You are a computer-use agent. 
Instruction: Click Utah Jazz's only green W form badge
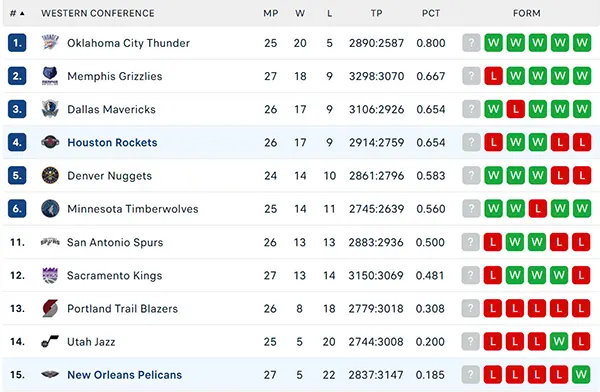click(x=559, y=341)
